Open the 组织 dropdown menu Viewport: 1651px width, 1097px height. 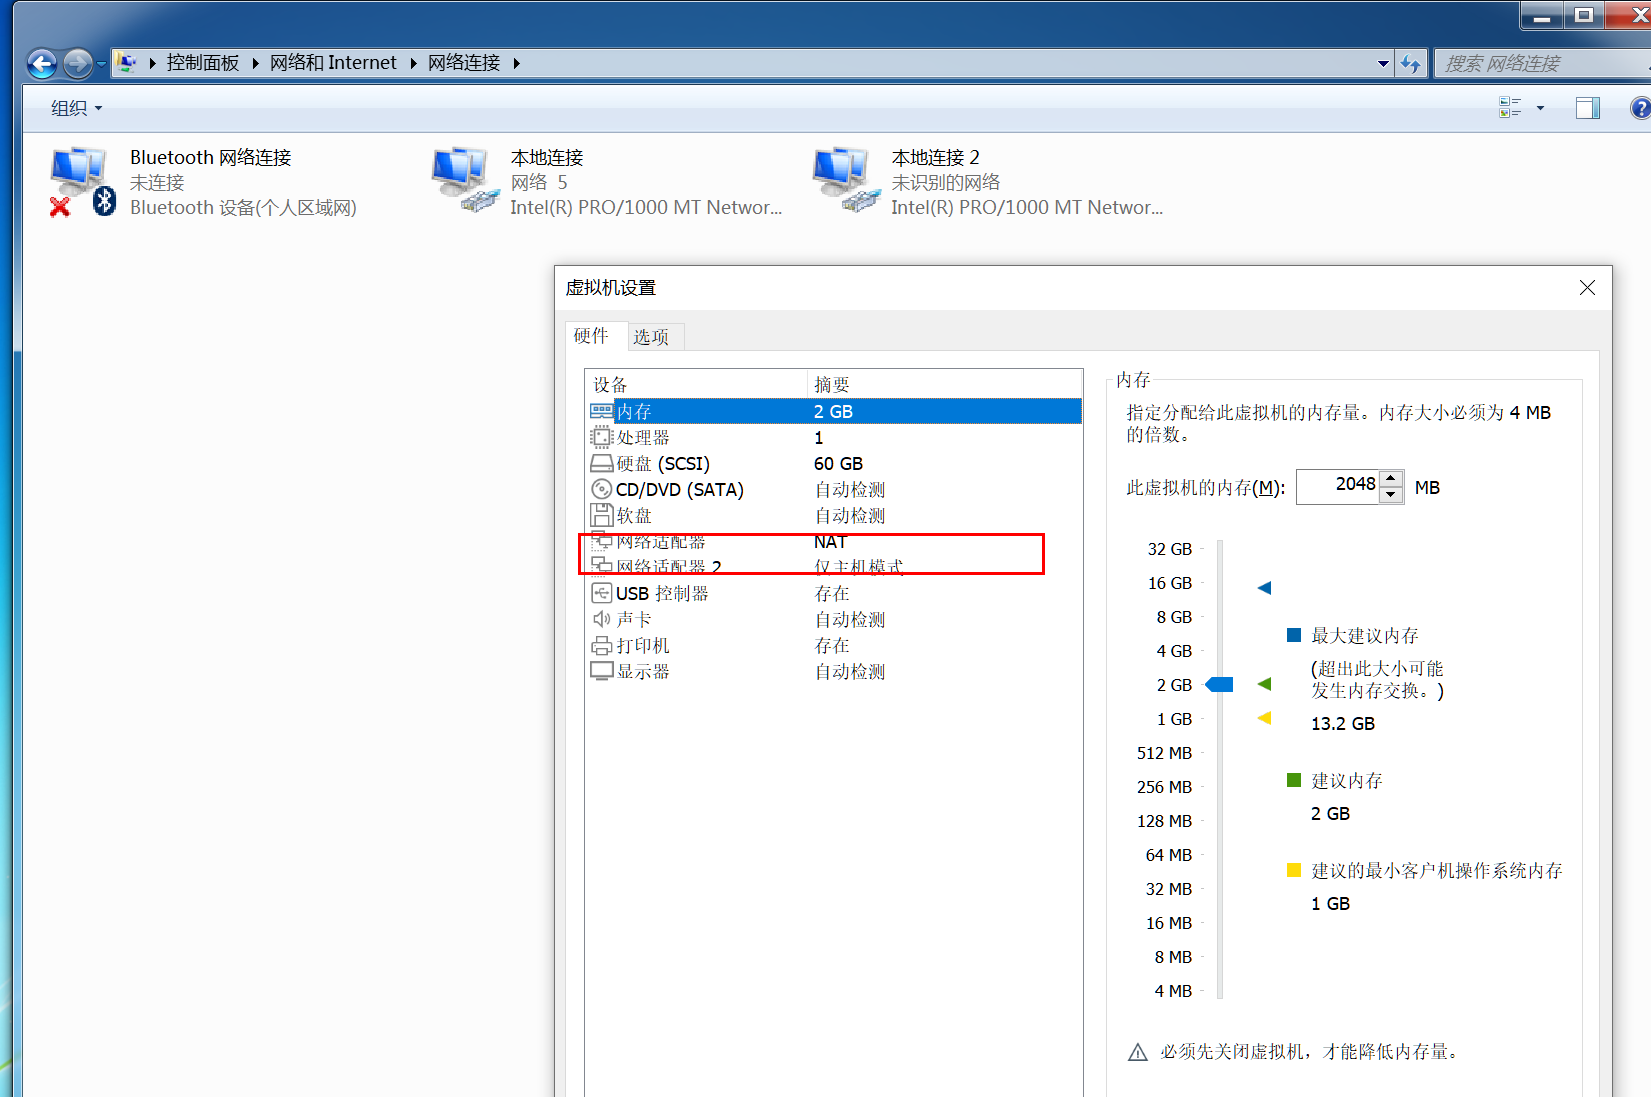76,108
